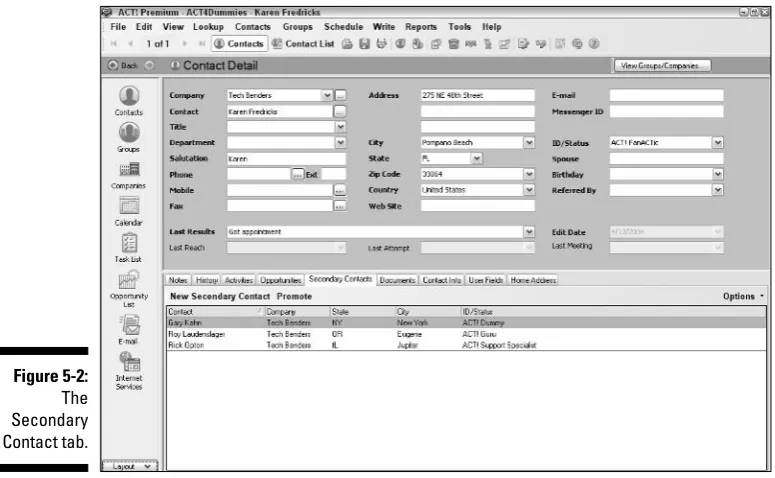The image size is (775, 478).
Task: Click the Help question-mark icon in the toolbar
Action: tap(594, 44)
